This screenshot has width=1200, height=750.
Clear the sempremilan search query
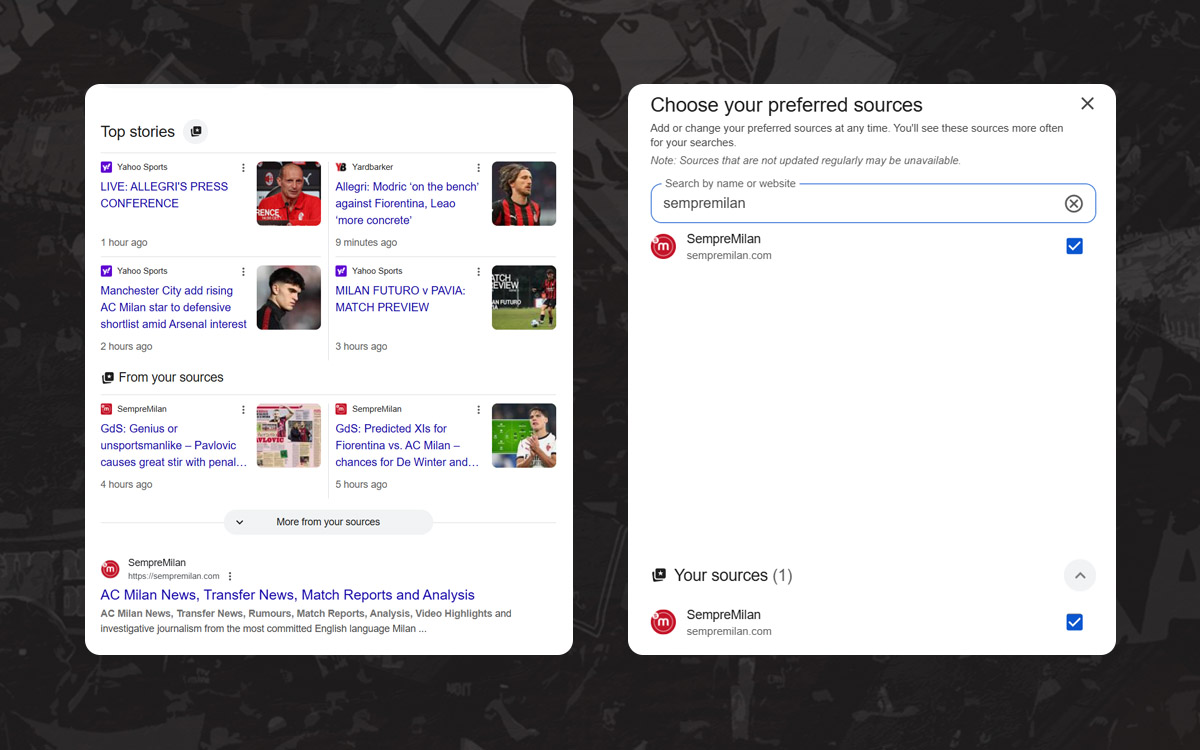point(1074,203)
